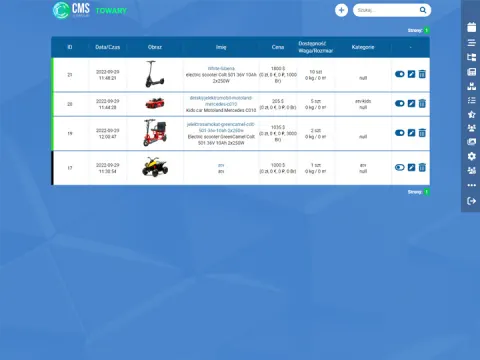Viewport: 480px width, 360px height.
Task: Click the Kategorie column header
Action: click(x=363, y=47)
